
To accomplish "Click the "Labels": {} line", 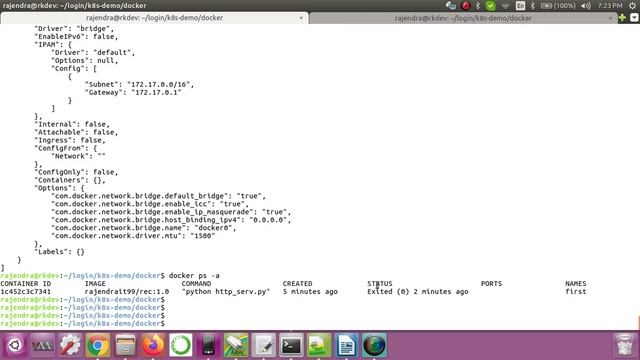I will click(x=60, y=252).
